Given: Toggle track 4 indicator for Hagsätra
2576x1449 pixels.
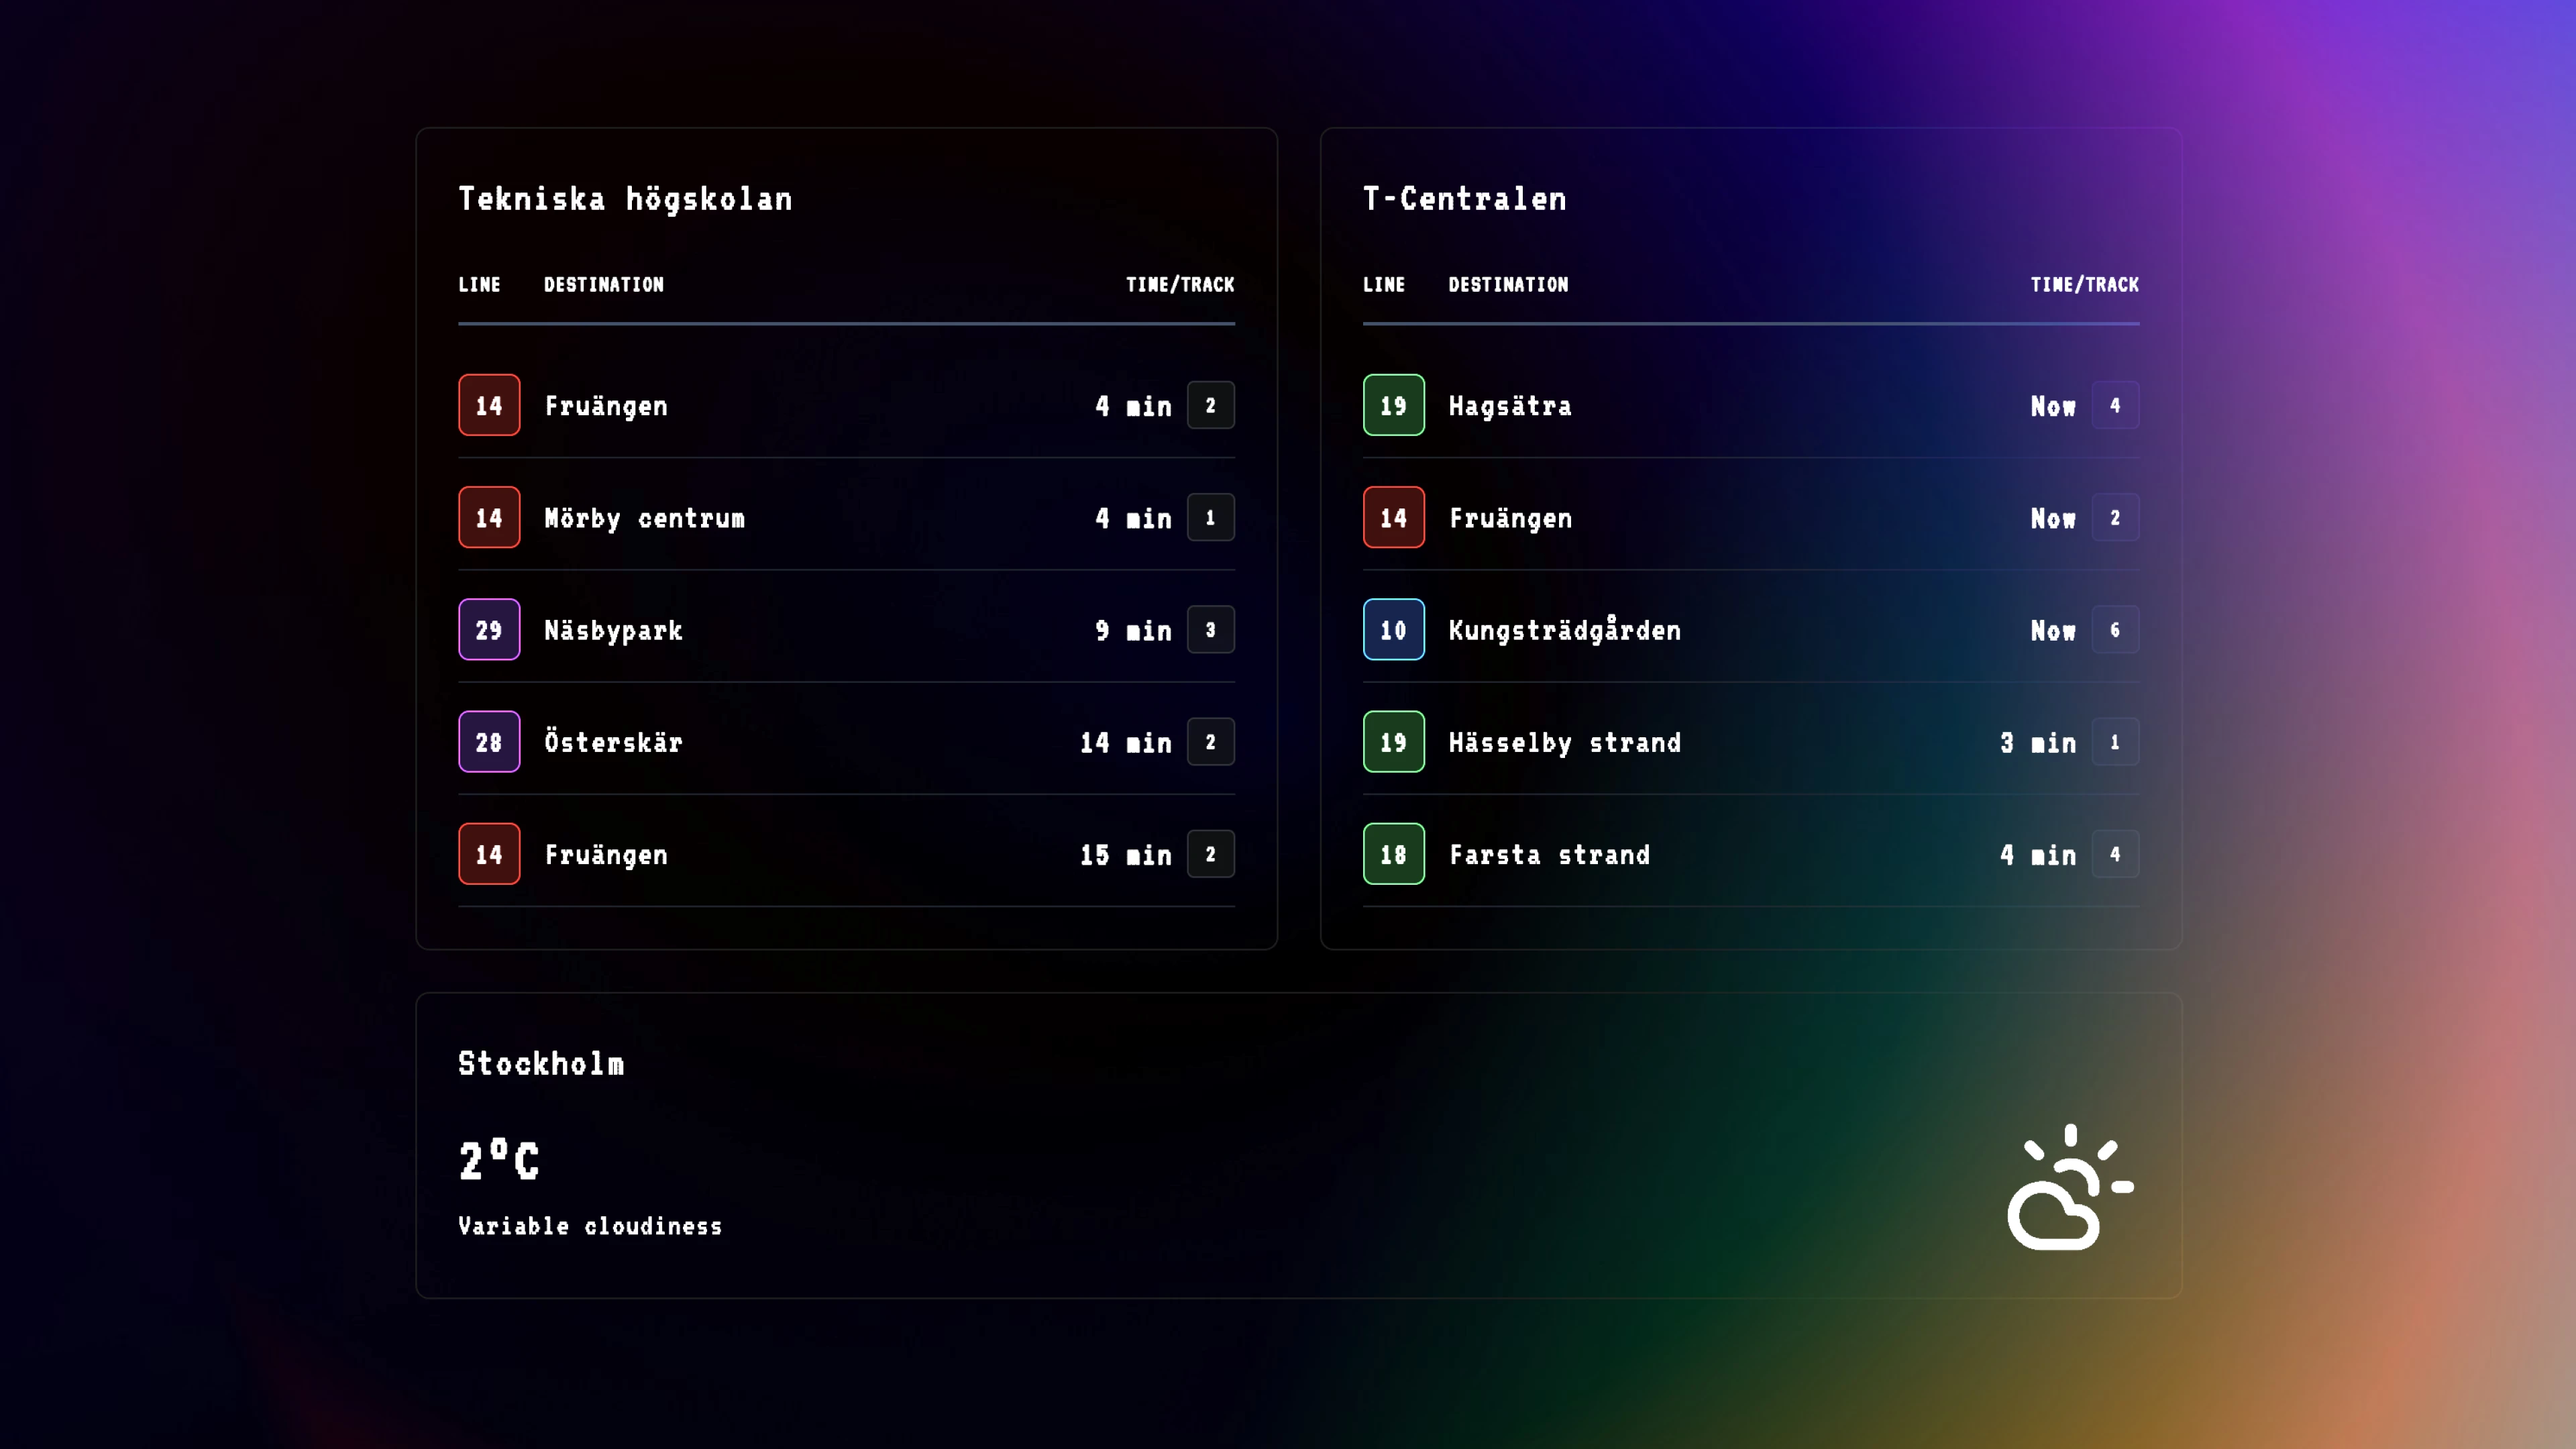Looking at the screenshot, I should pos(2116,405).
